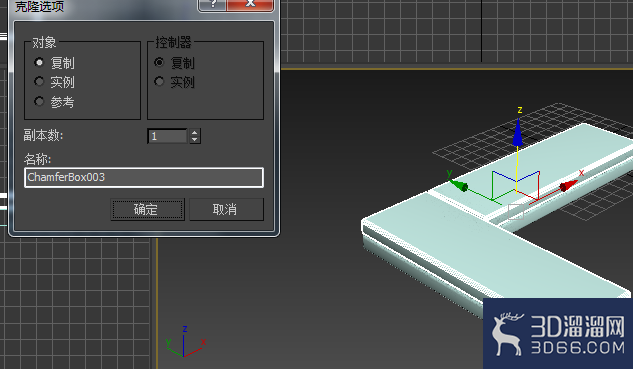Viewport: 633px width, 369px height.
Task: Select 复制 radio in 控制器 group
Action: coord(159,62)
